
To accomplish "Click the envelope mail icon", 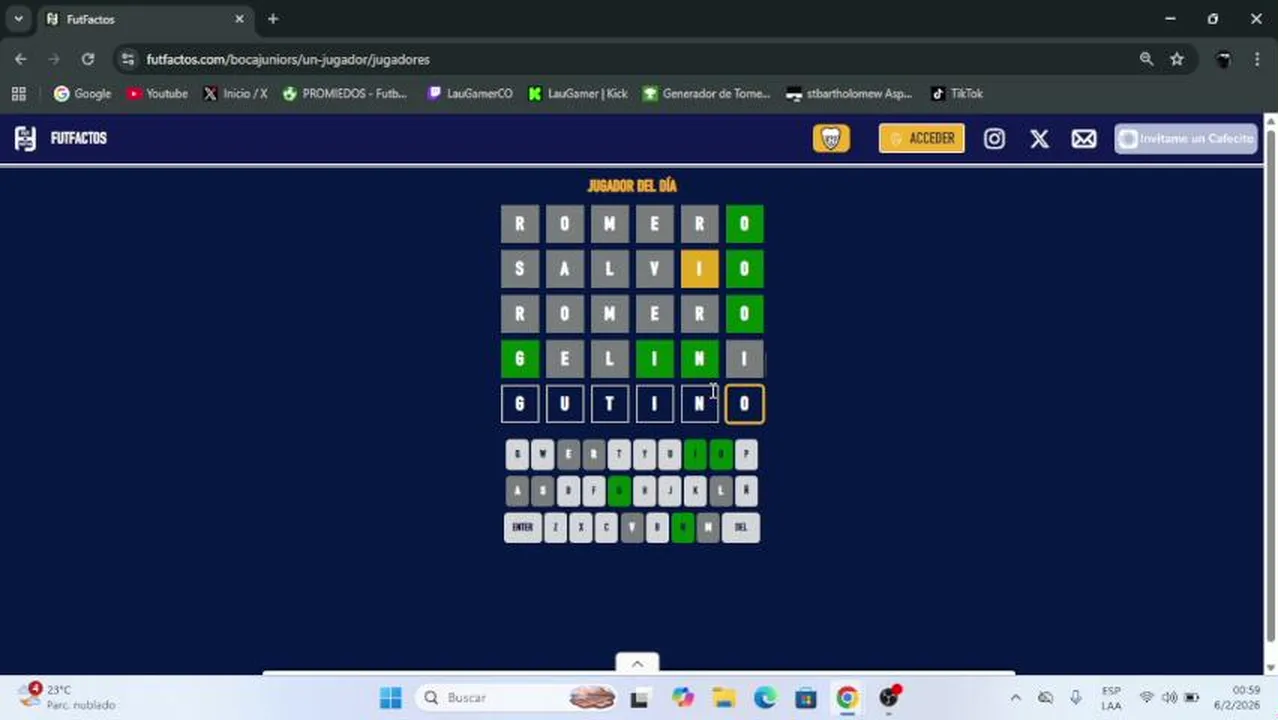I will click(1084, 139).
